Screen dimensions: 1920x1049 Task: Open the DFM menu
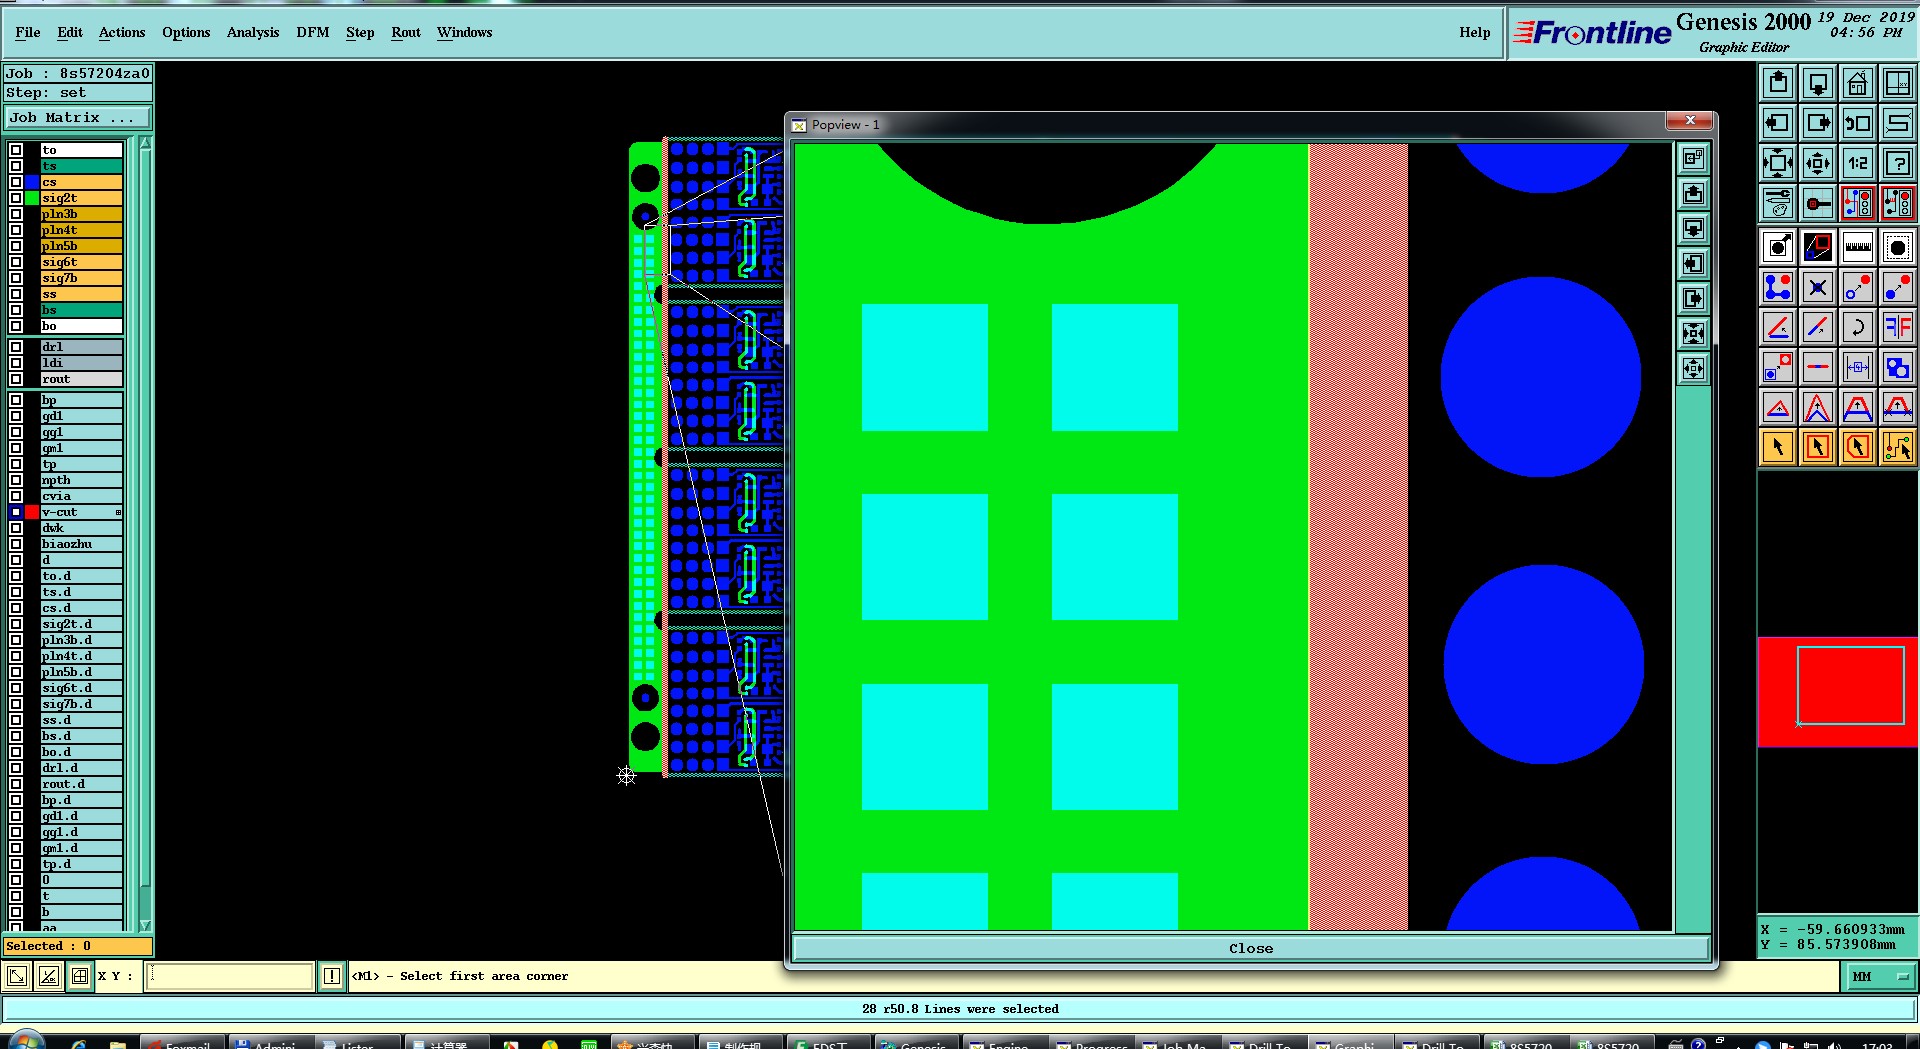coord(313,32)
